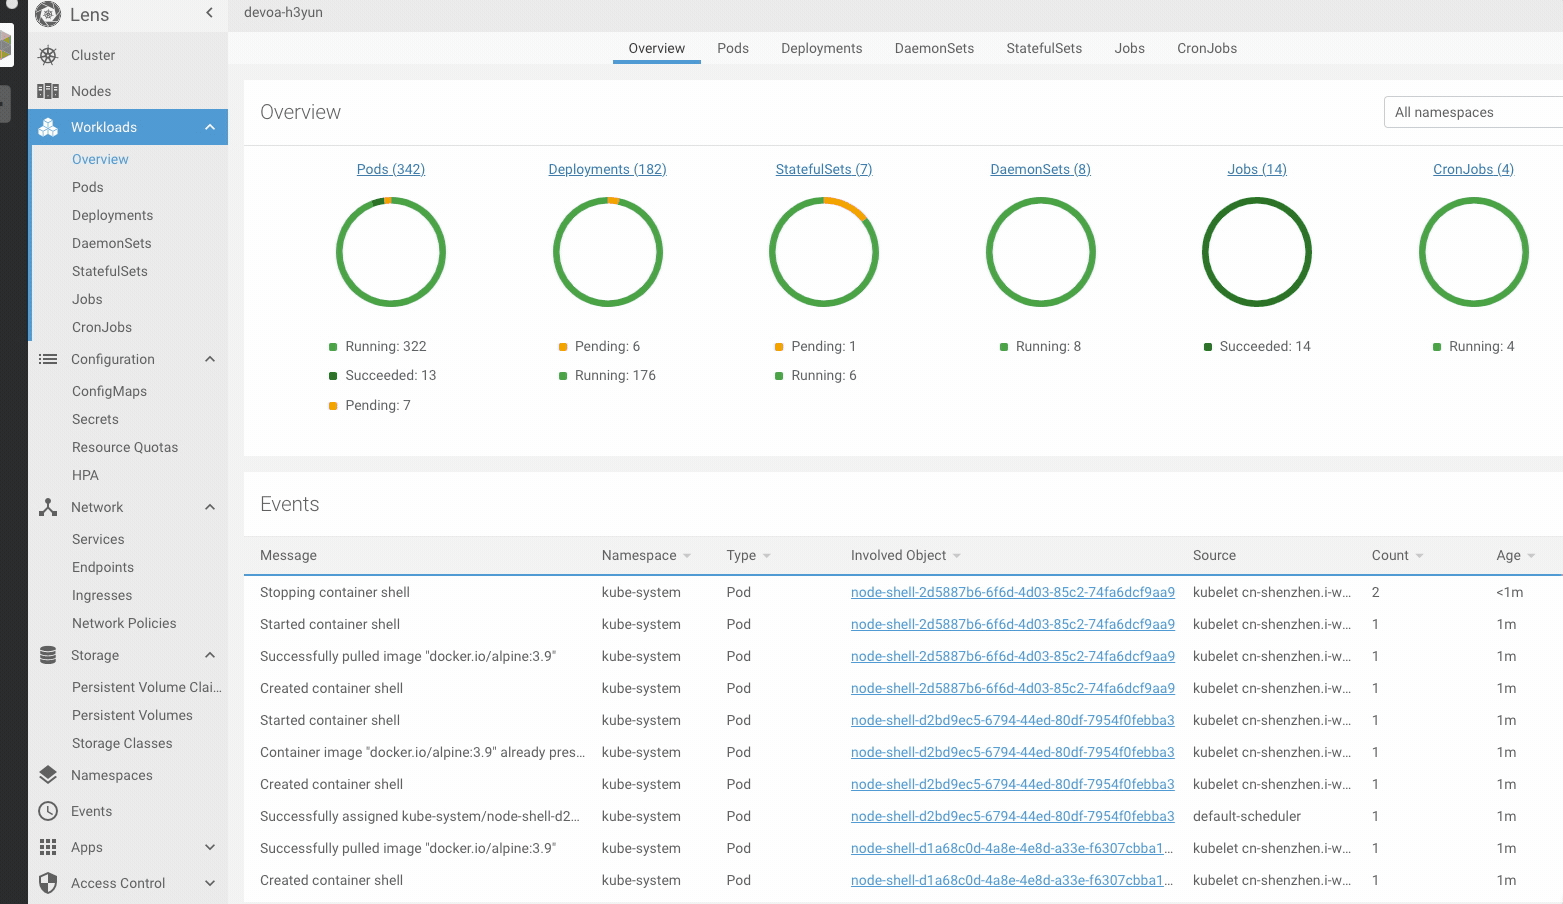Collapse the Storage section chevron
The width and height of the screenshot is (1563, 904).
pyautogui.click(x=210, y=655)
